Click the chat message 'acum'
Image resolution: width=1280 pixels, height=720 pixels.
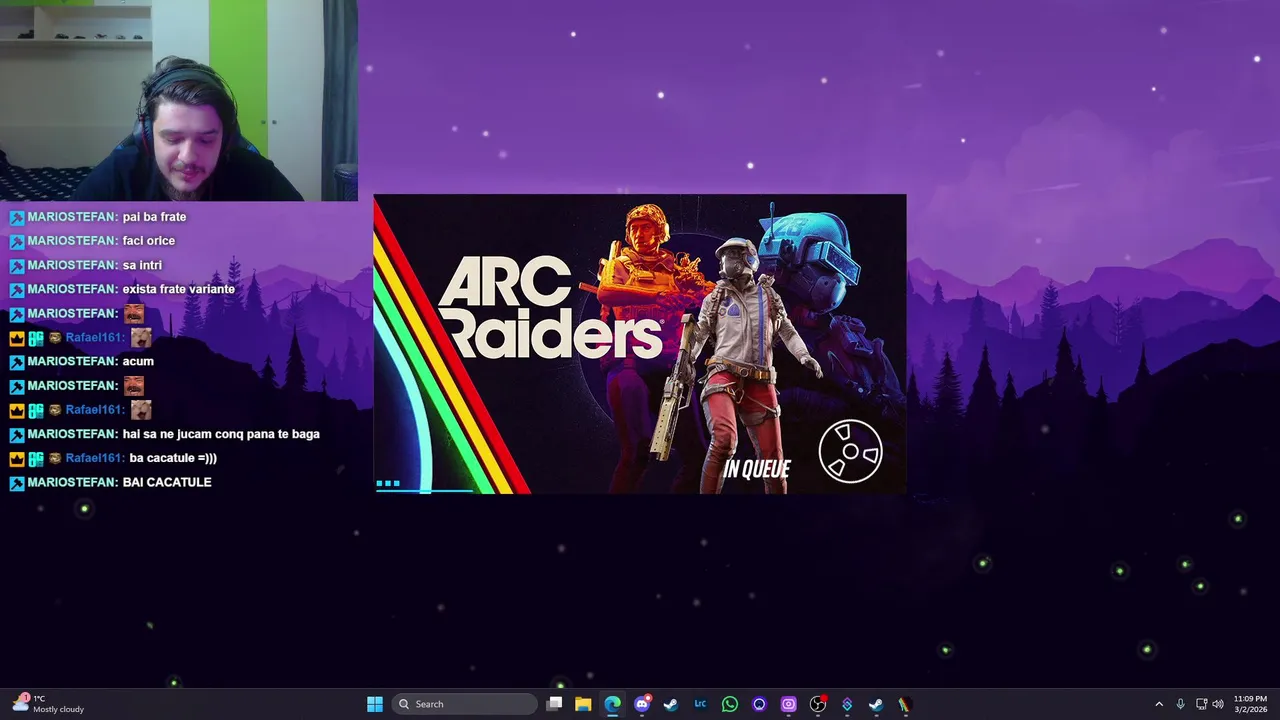tap(138, 361)
